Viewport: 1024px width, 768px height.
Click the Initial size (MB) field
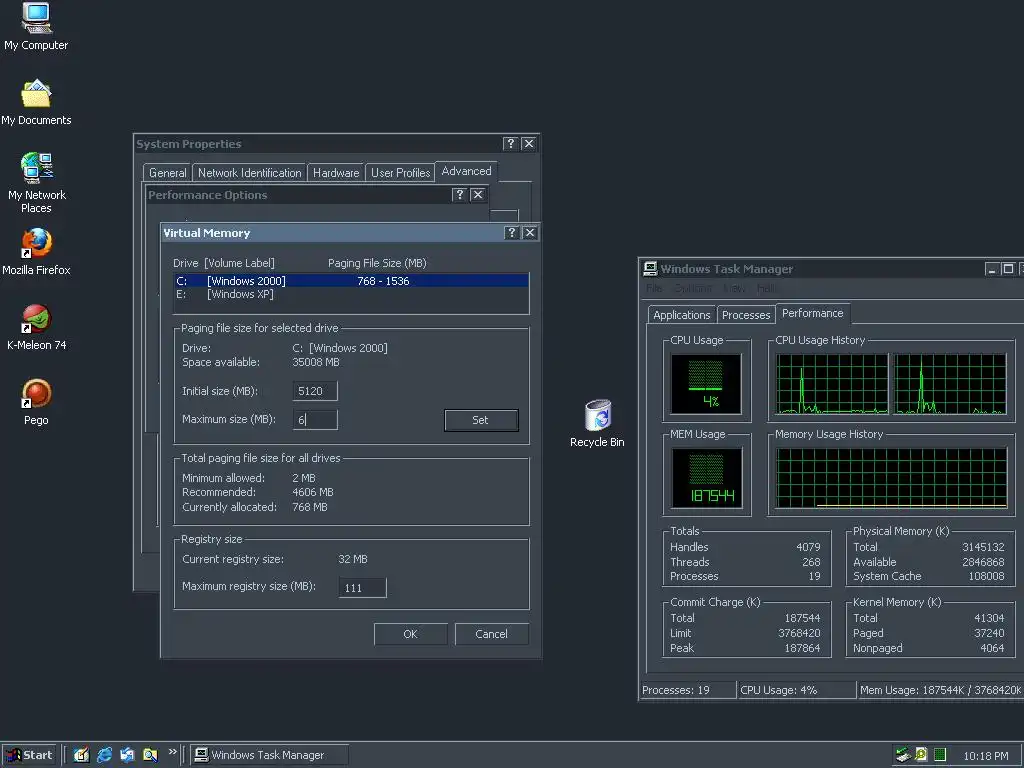click(x=315, y=391)
